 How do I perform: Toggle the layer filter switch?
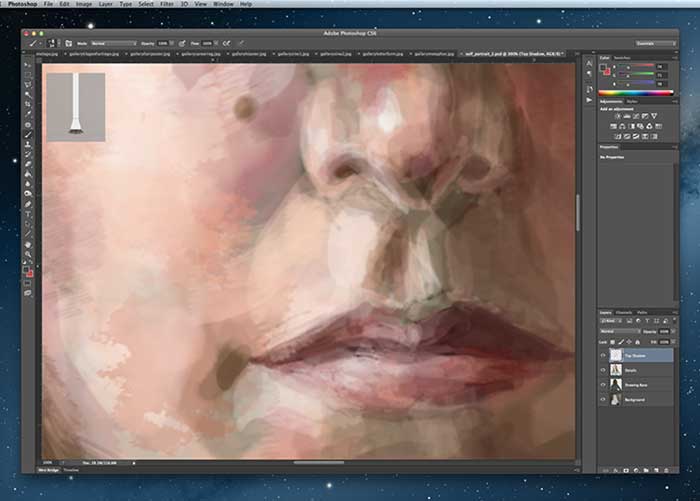click(x=674, y=320)
